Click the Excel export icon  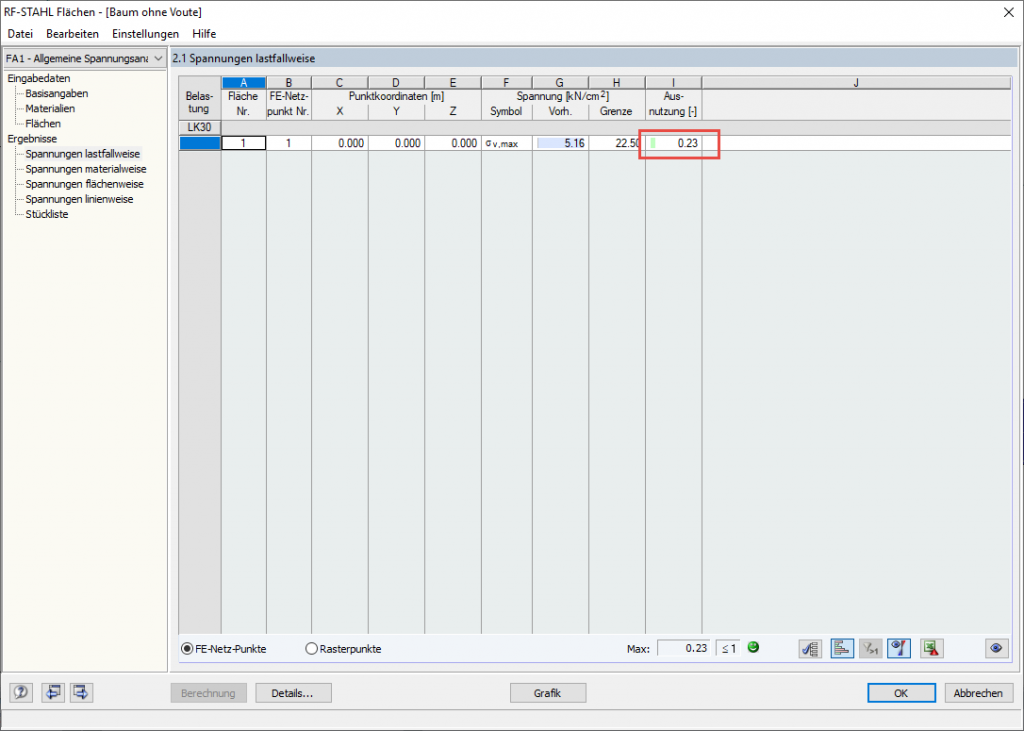931,649
